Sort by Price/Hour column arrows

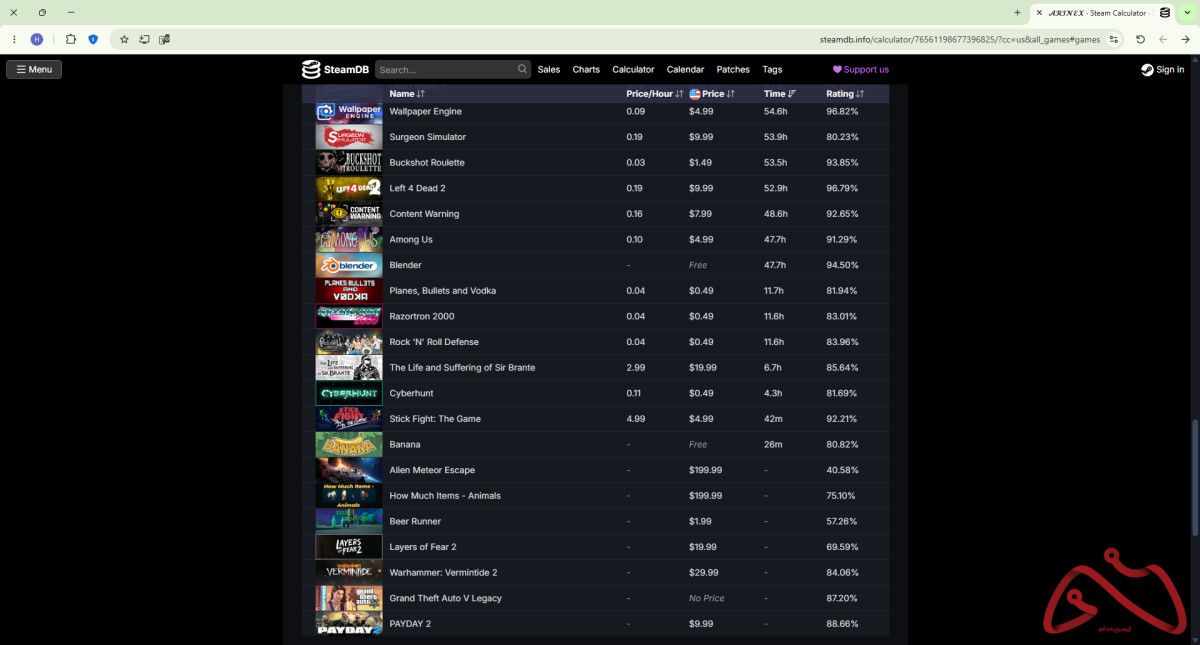(x=679, y=94)
